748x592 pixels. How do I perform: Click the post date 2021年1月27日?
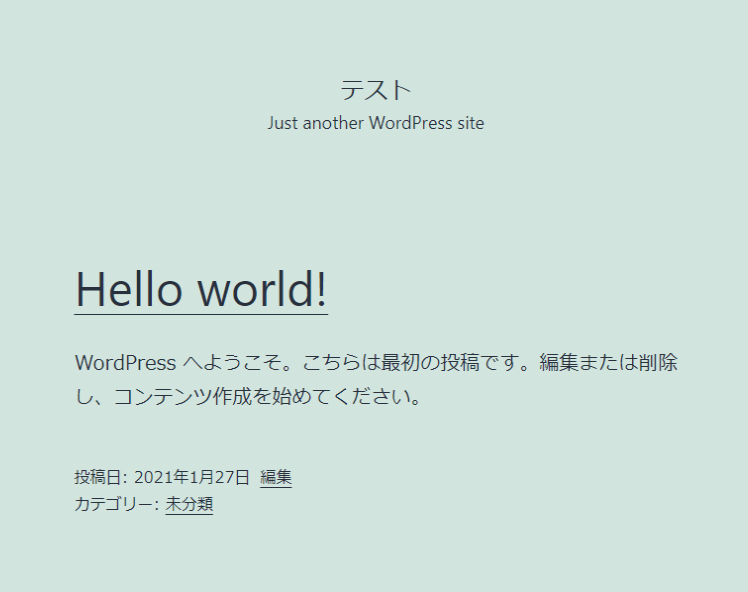(x=191, y=477)
